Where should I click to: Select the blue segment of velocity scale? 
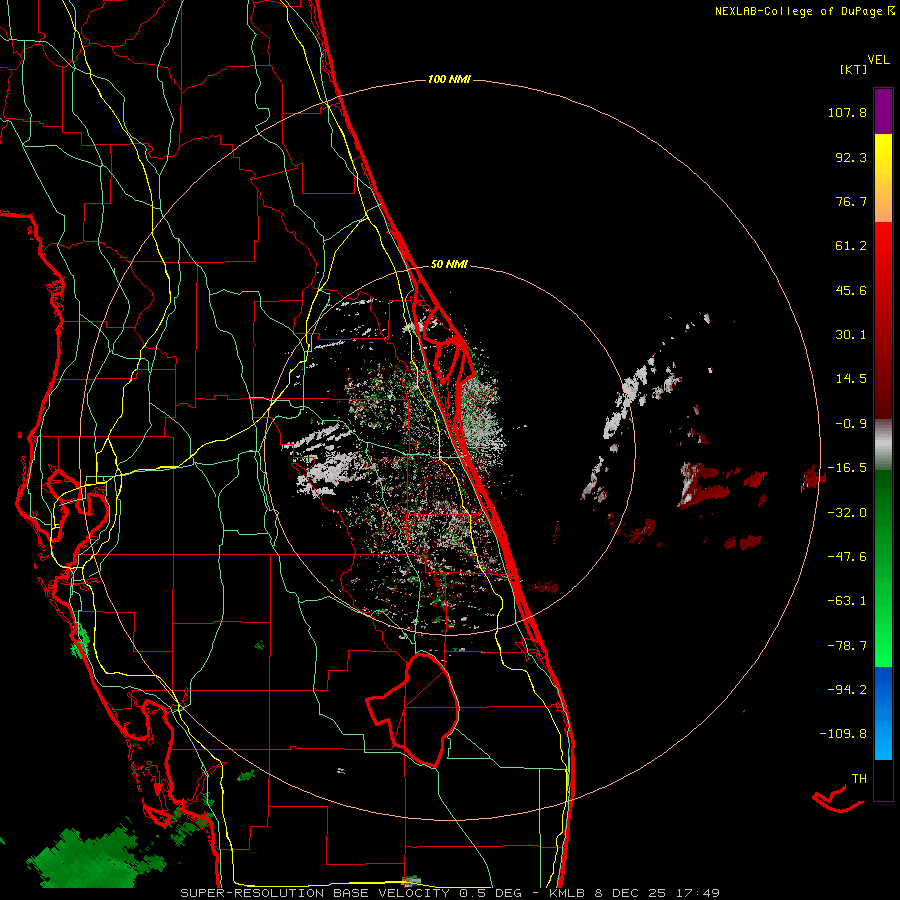(x=883, y=713)
